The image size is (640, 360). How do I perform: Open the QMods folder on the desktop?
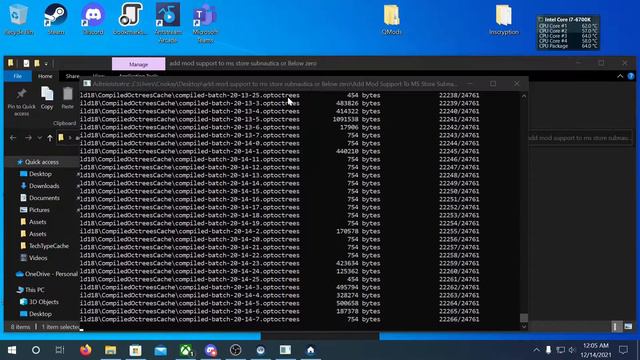coord(391,20)
